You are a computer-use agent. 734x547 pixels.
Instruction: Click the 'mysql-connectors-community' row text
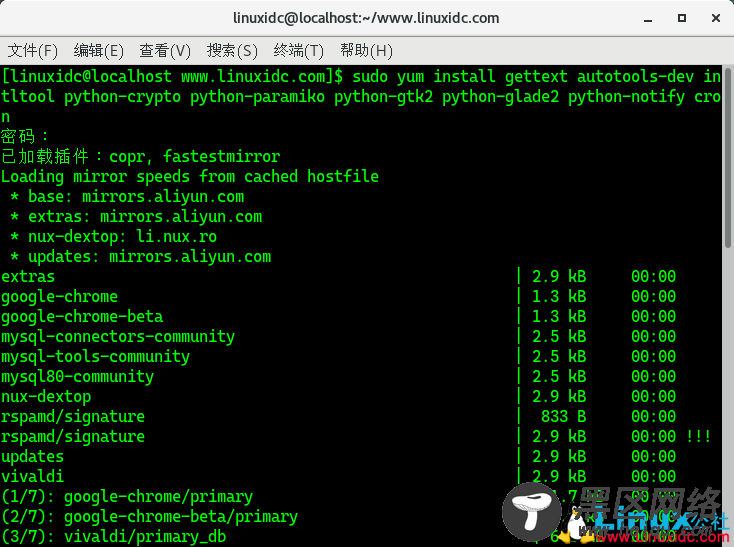tap(118, 337)
